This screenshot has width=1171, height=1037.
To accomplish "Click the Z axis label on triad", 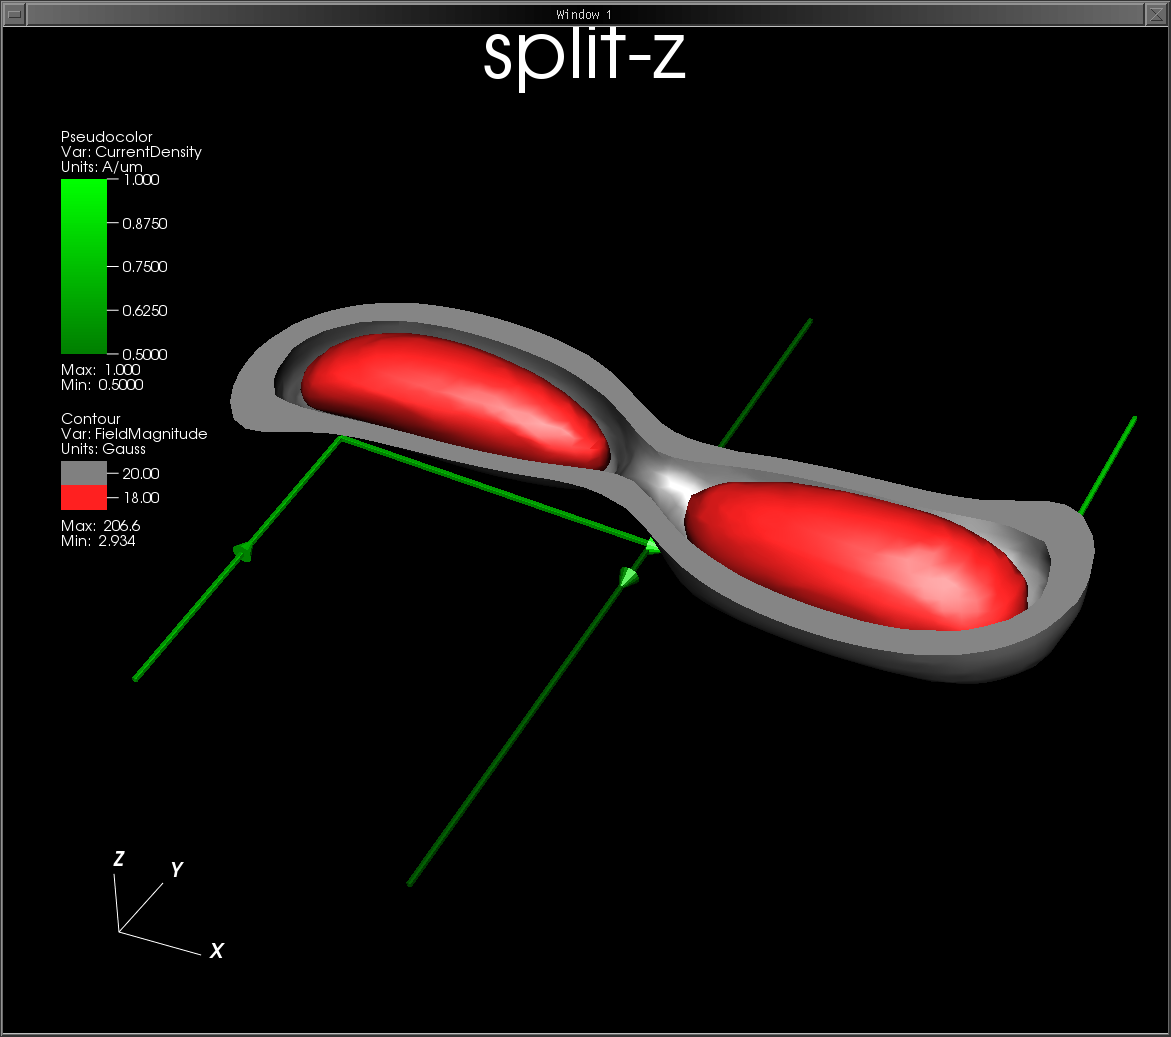I will pyautogui.click(x=119, y=859).
